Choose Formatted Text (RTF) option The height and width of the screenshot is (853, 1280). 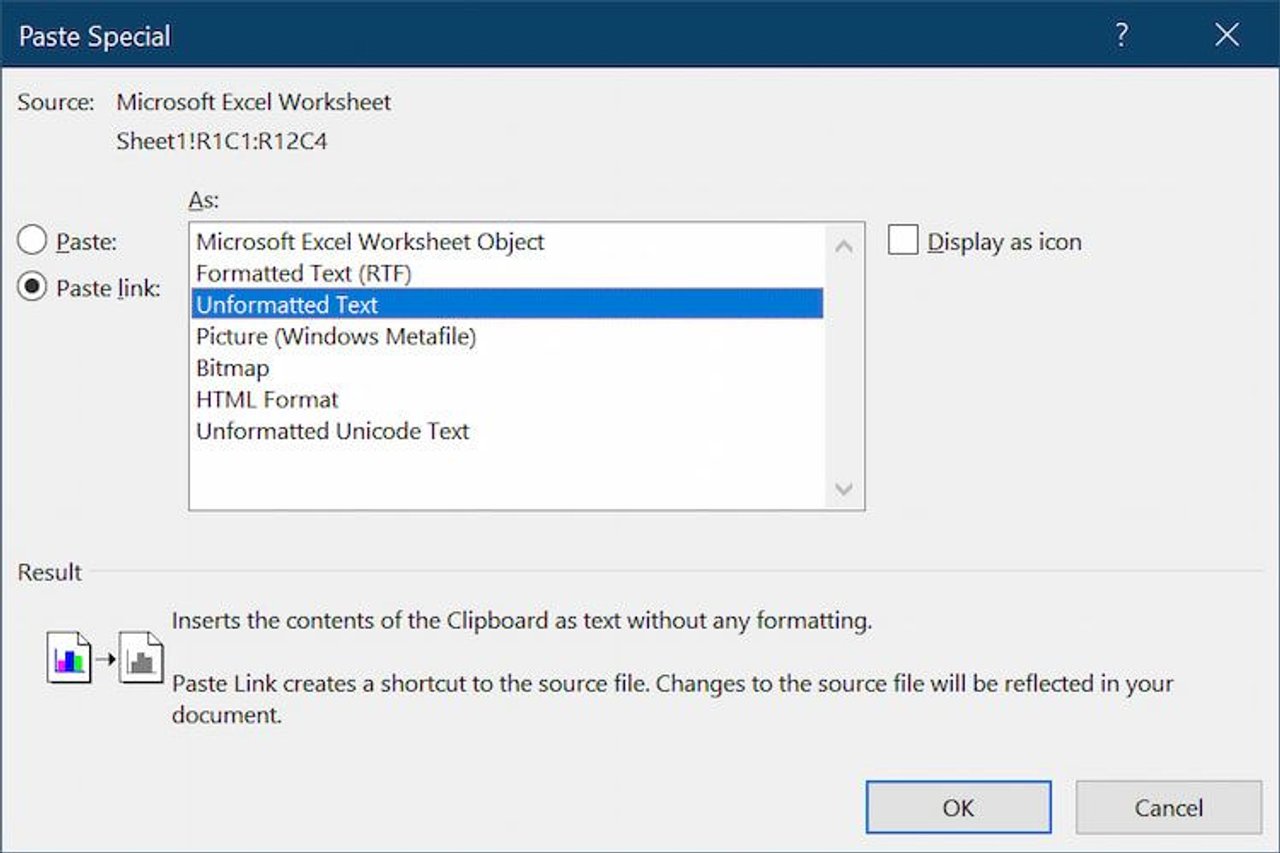click(x=304, y=273)
